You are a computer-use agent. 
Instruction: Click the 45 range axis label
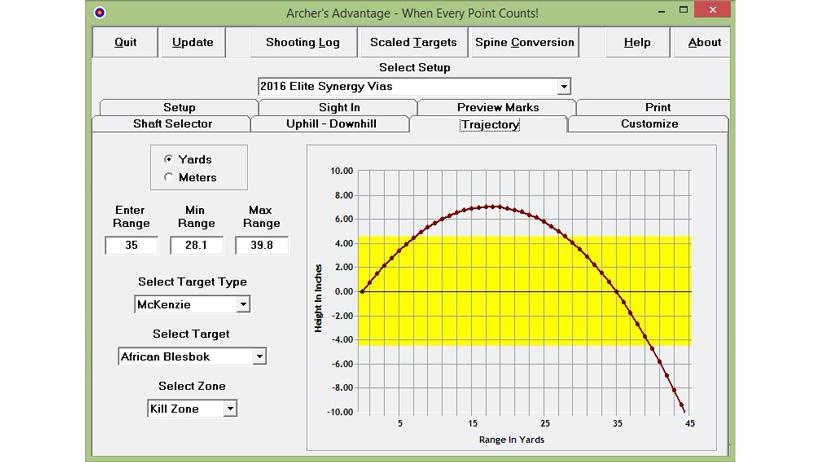(690, 423)
